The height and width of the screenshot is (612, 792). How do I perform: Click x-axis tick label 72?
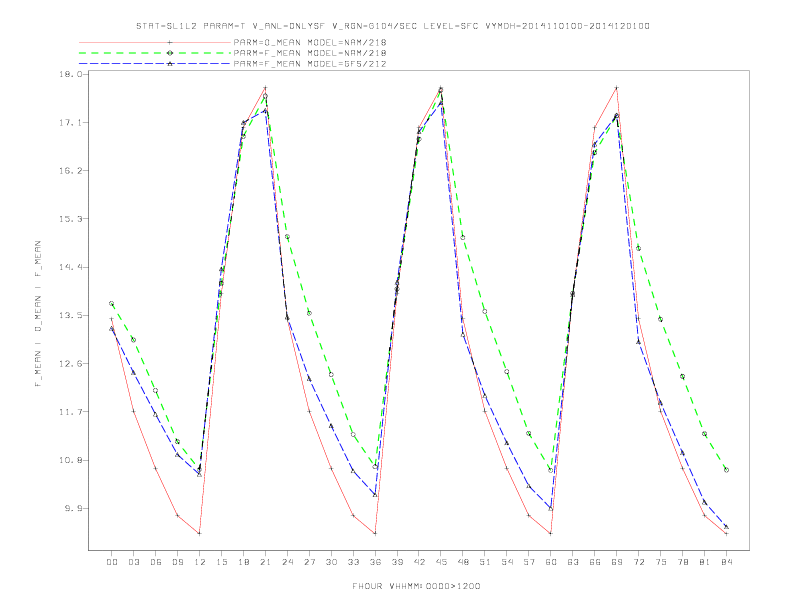(x=639, y=562)
